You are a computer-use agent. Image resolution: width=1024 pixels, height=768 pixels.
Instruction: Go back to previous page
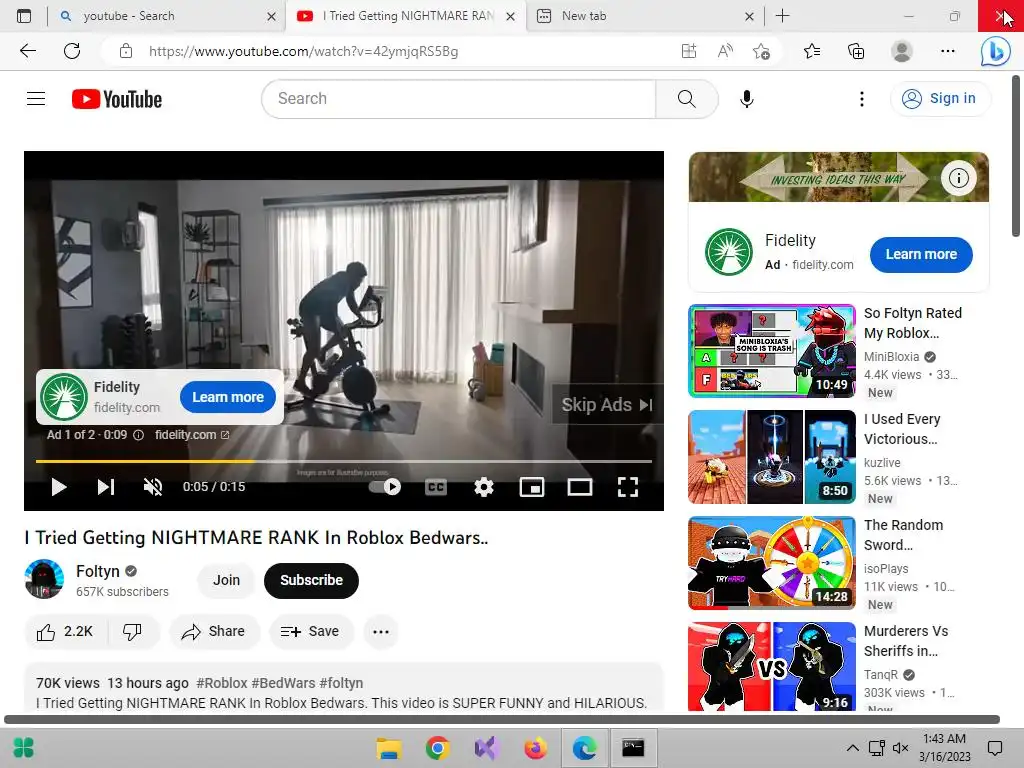[x=27, y=51]
